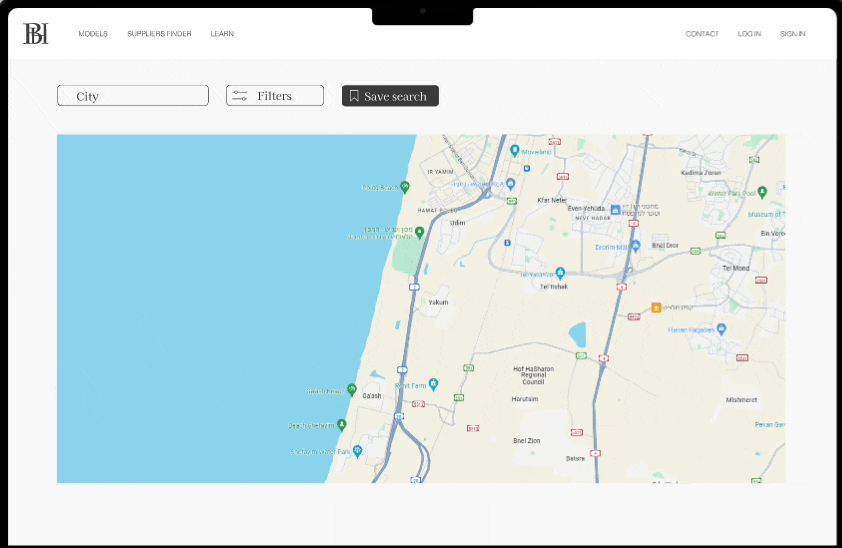
Task: Click the Kadima Zoran map label
Action: [701, 173]
